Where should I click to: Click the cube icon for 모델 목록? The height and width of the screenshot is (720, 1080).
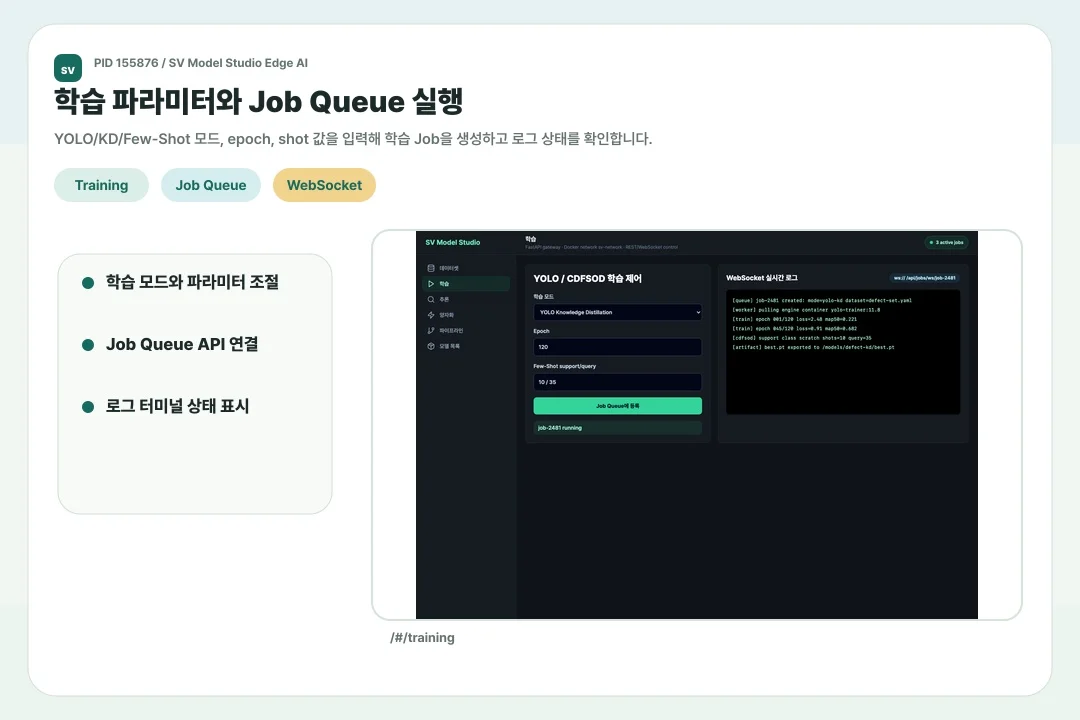point(431,346)
